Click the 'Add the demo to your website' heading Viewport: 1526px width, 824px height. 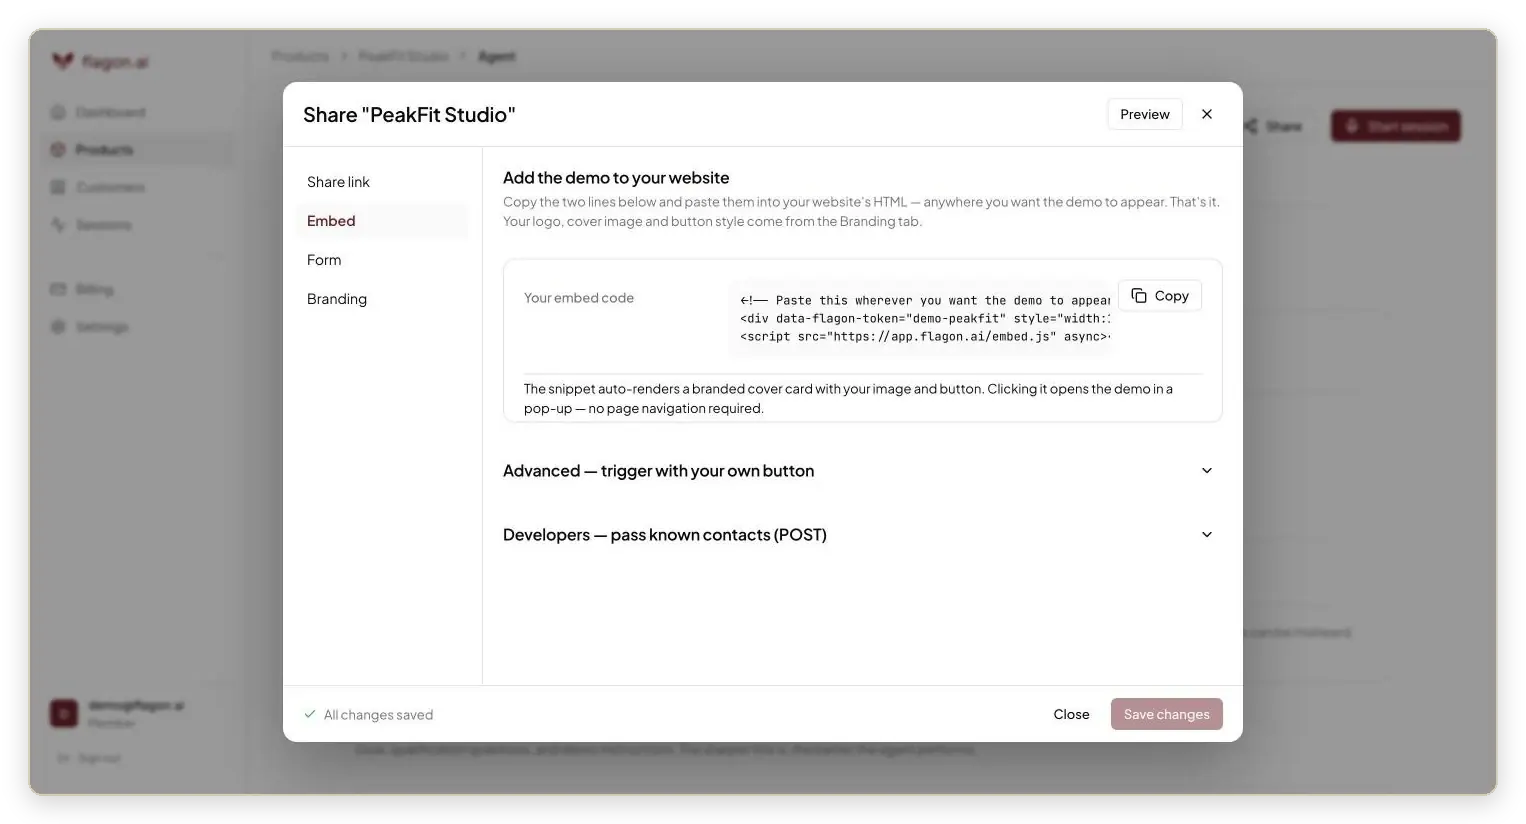pyautogui.click(x=616, y=178)
